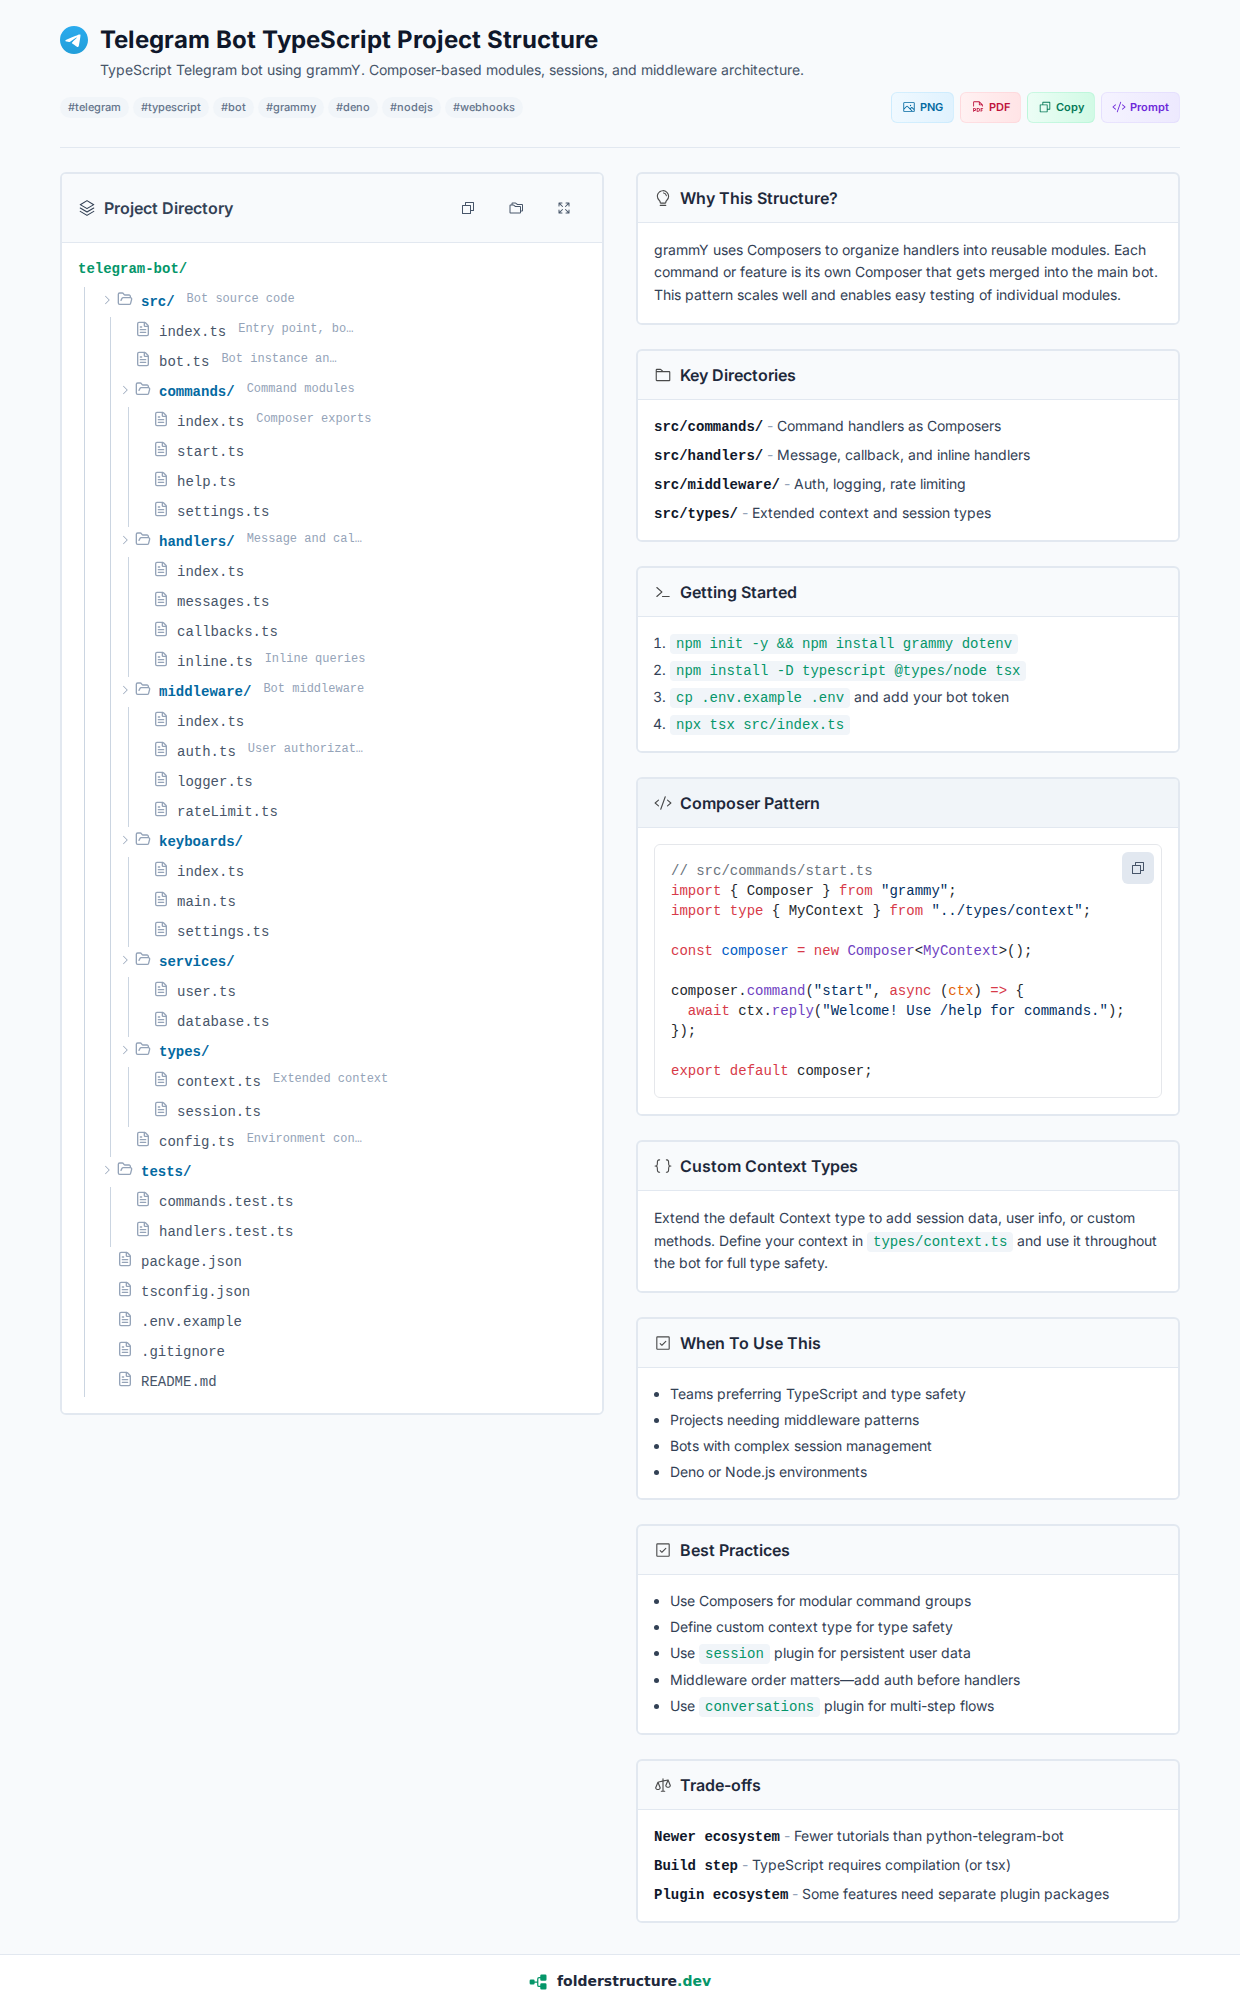Collapse the src/ folder chevron
1240x2008 pixels.
[107, 300]
